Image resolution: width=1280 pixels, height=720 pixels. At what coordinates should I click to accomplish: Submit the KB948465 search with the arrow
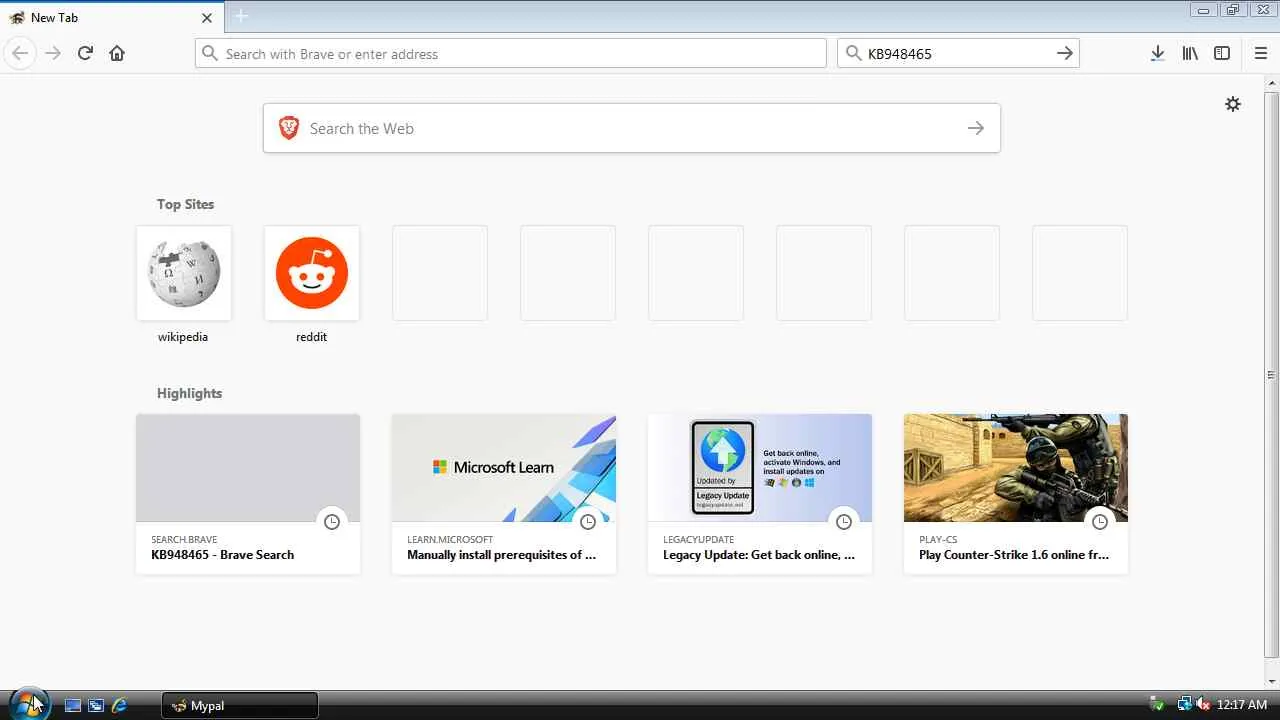pyautogui.click(x=1065, y=53)
